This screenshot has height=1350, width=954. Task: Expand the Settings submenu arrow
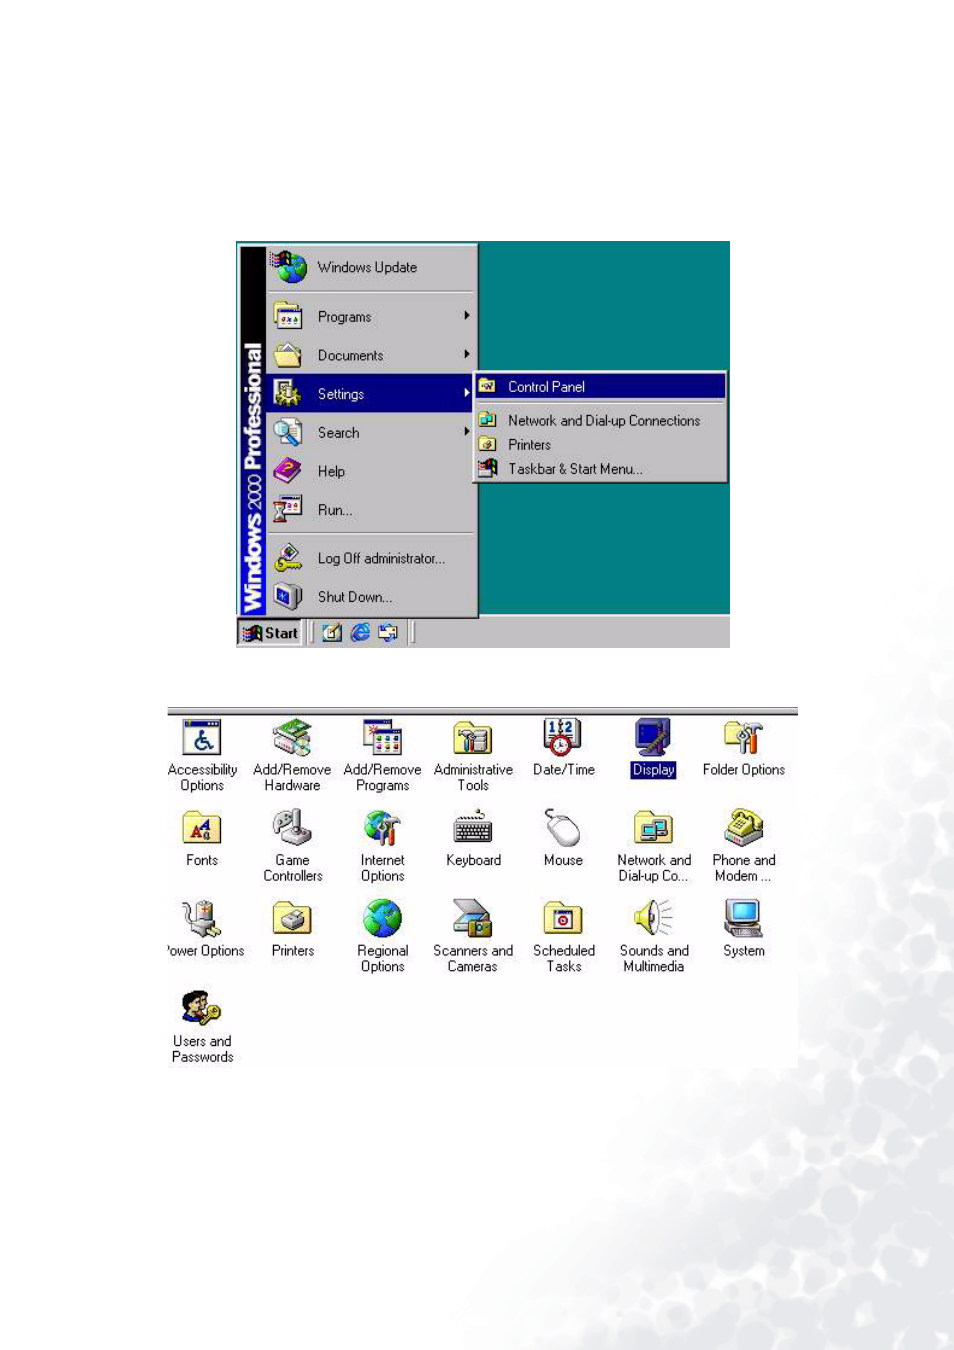[x=466, y=393]
